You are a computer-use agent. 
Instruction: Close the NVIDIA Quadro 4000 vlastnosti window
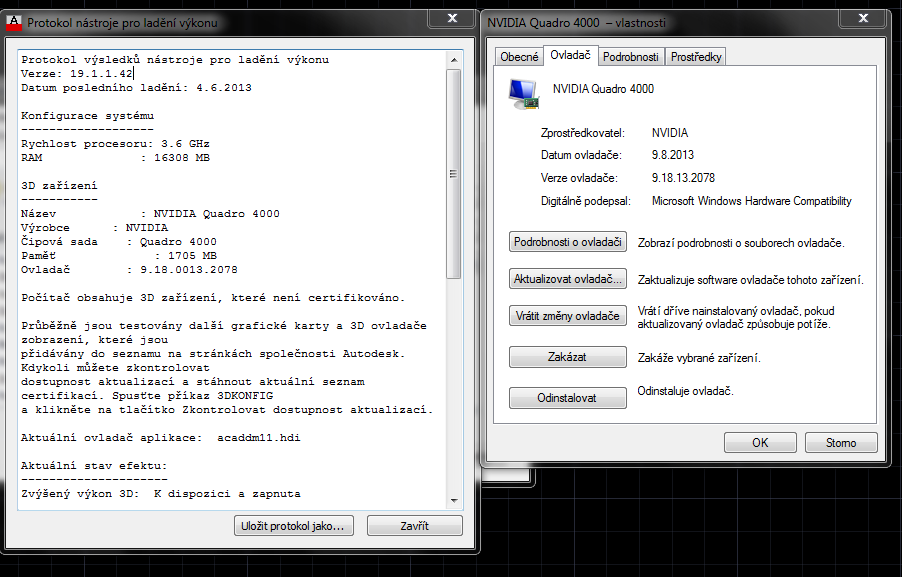click(862, 18)
